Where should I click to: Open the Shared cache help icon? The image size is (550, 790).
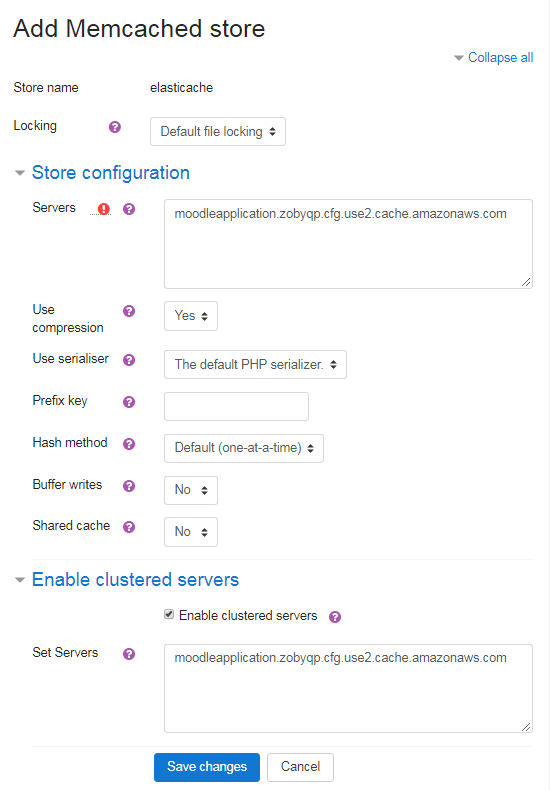(x=129, y=526)
